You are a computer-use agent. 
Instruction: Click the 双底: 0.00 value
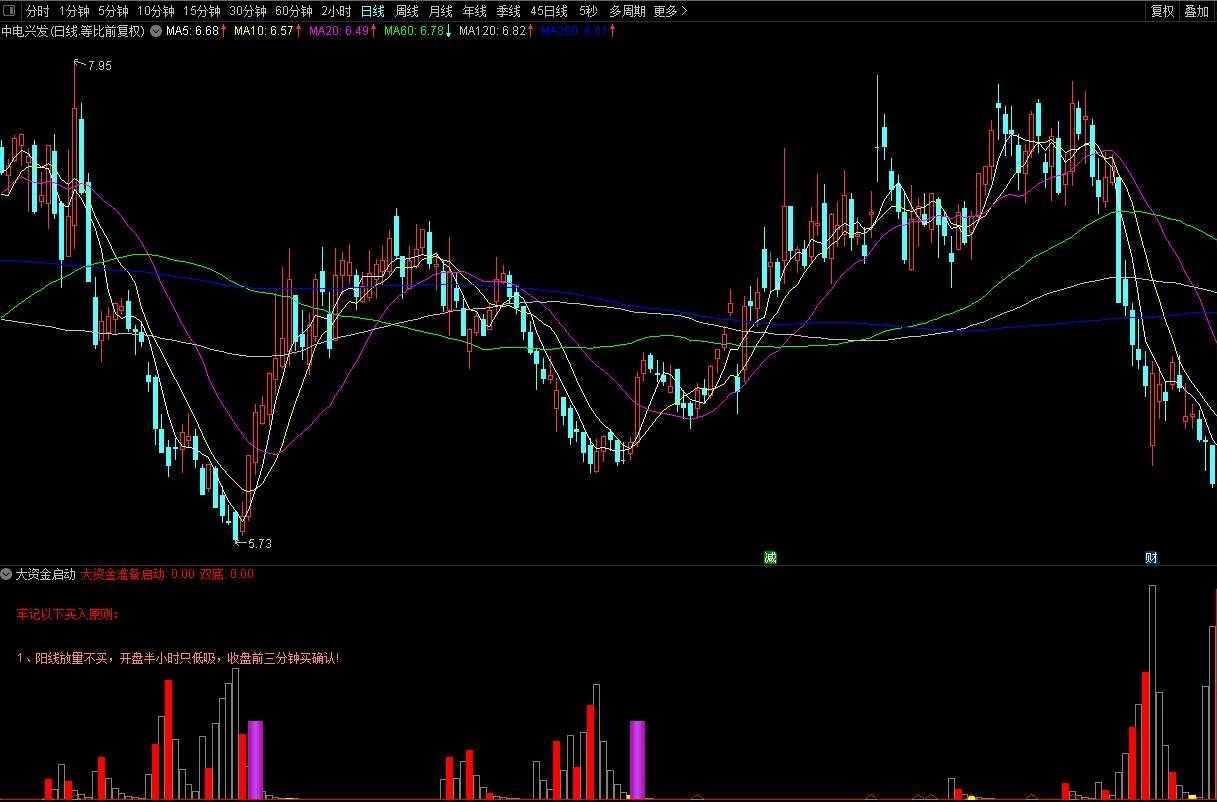tap(227, 574)
